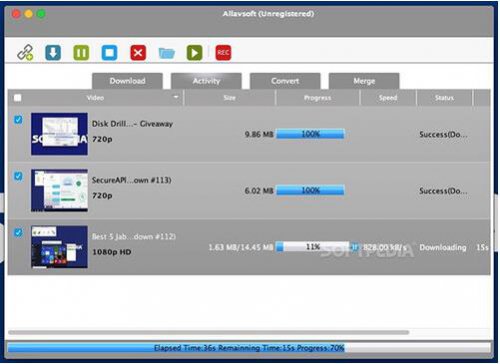Pause the 11% download using its small pause icon
This screenshot has height=364, width=500.
(x=355, y=247)
